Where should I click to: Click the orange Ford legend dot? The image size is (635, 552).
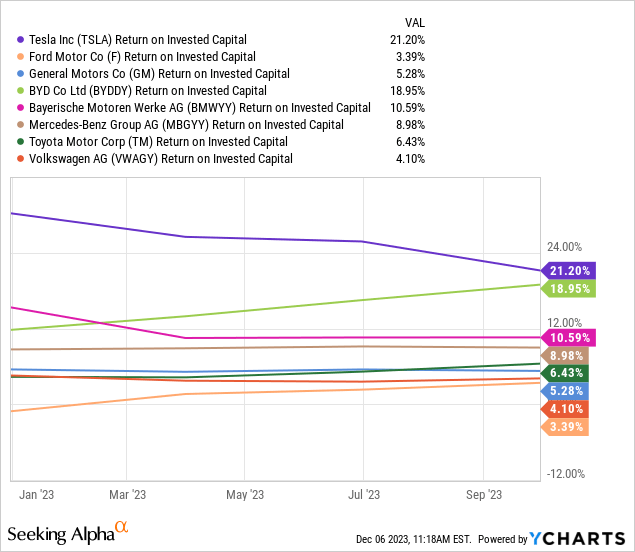20,57
